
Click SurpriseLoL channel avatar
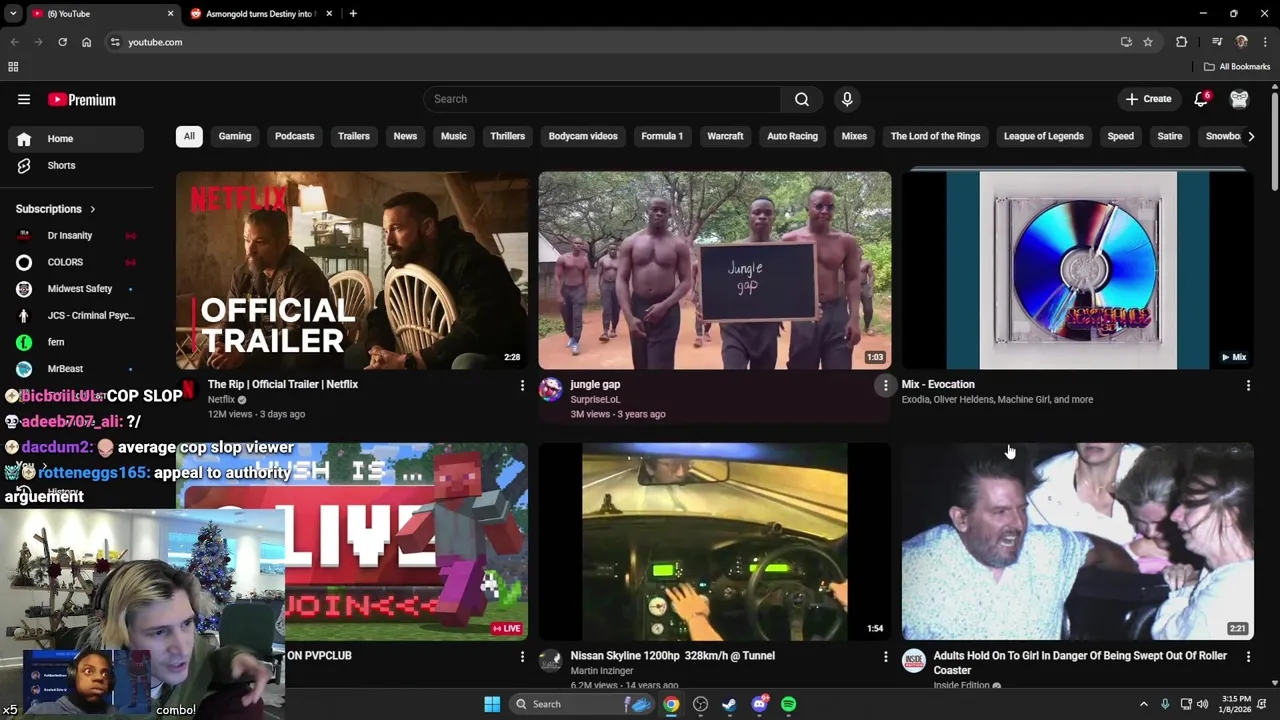point(550,389)
